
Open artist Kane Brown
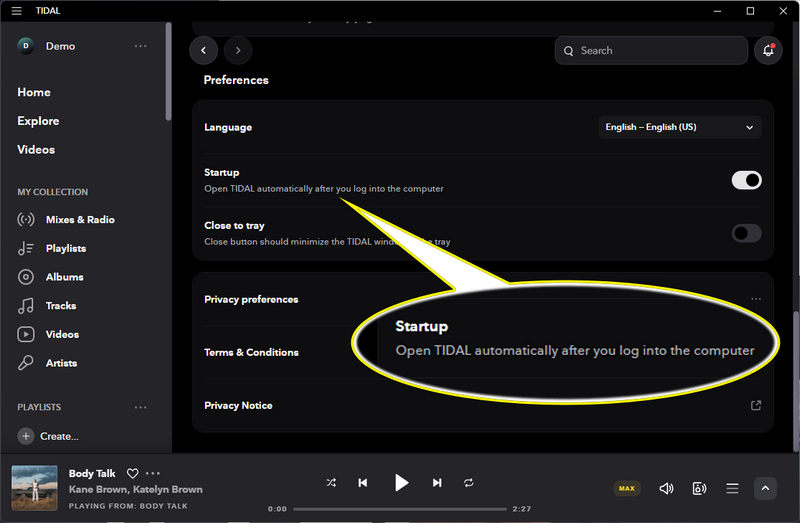pos(98,489)
